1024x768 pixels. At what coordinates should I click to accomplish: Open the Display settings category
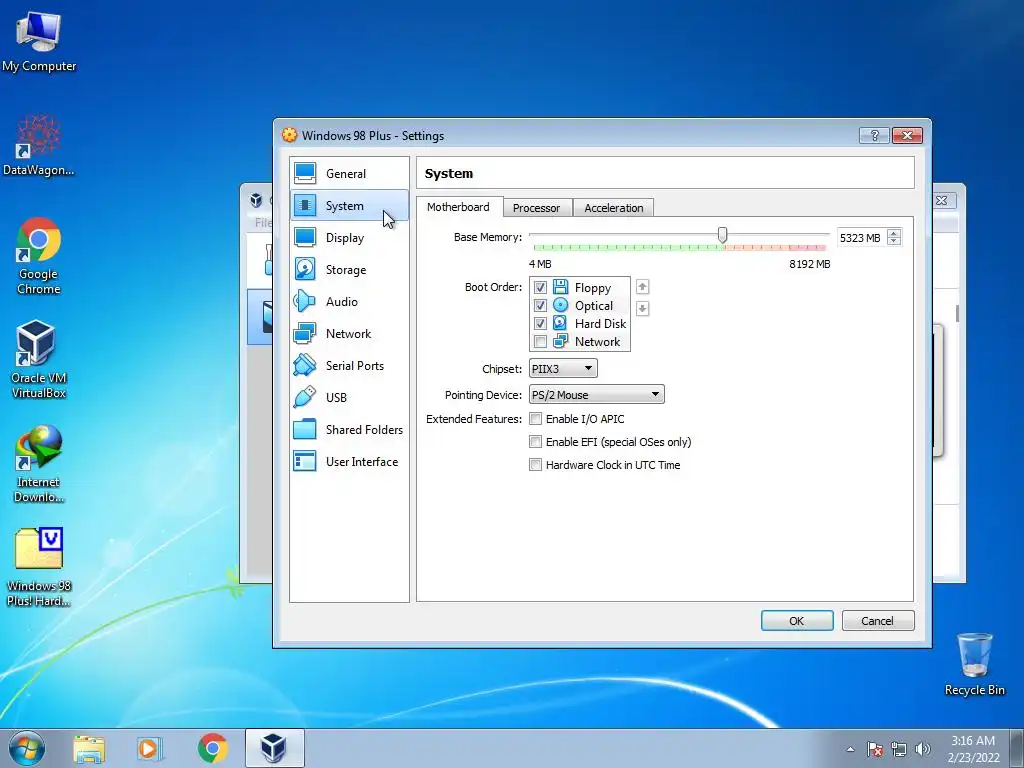[x=349, y=238]
